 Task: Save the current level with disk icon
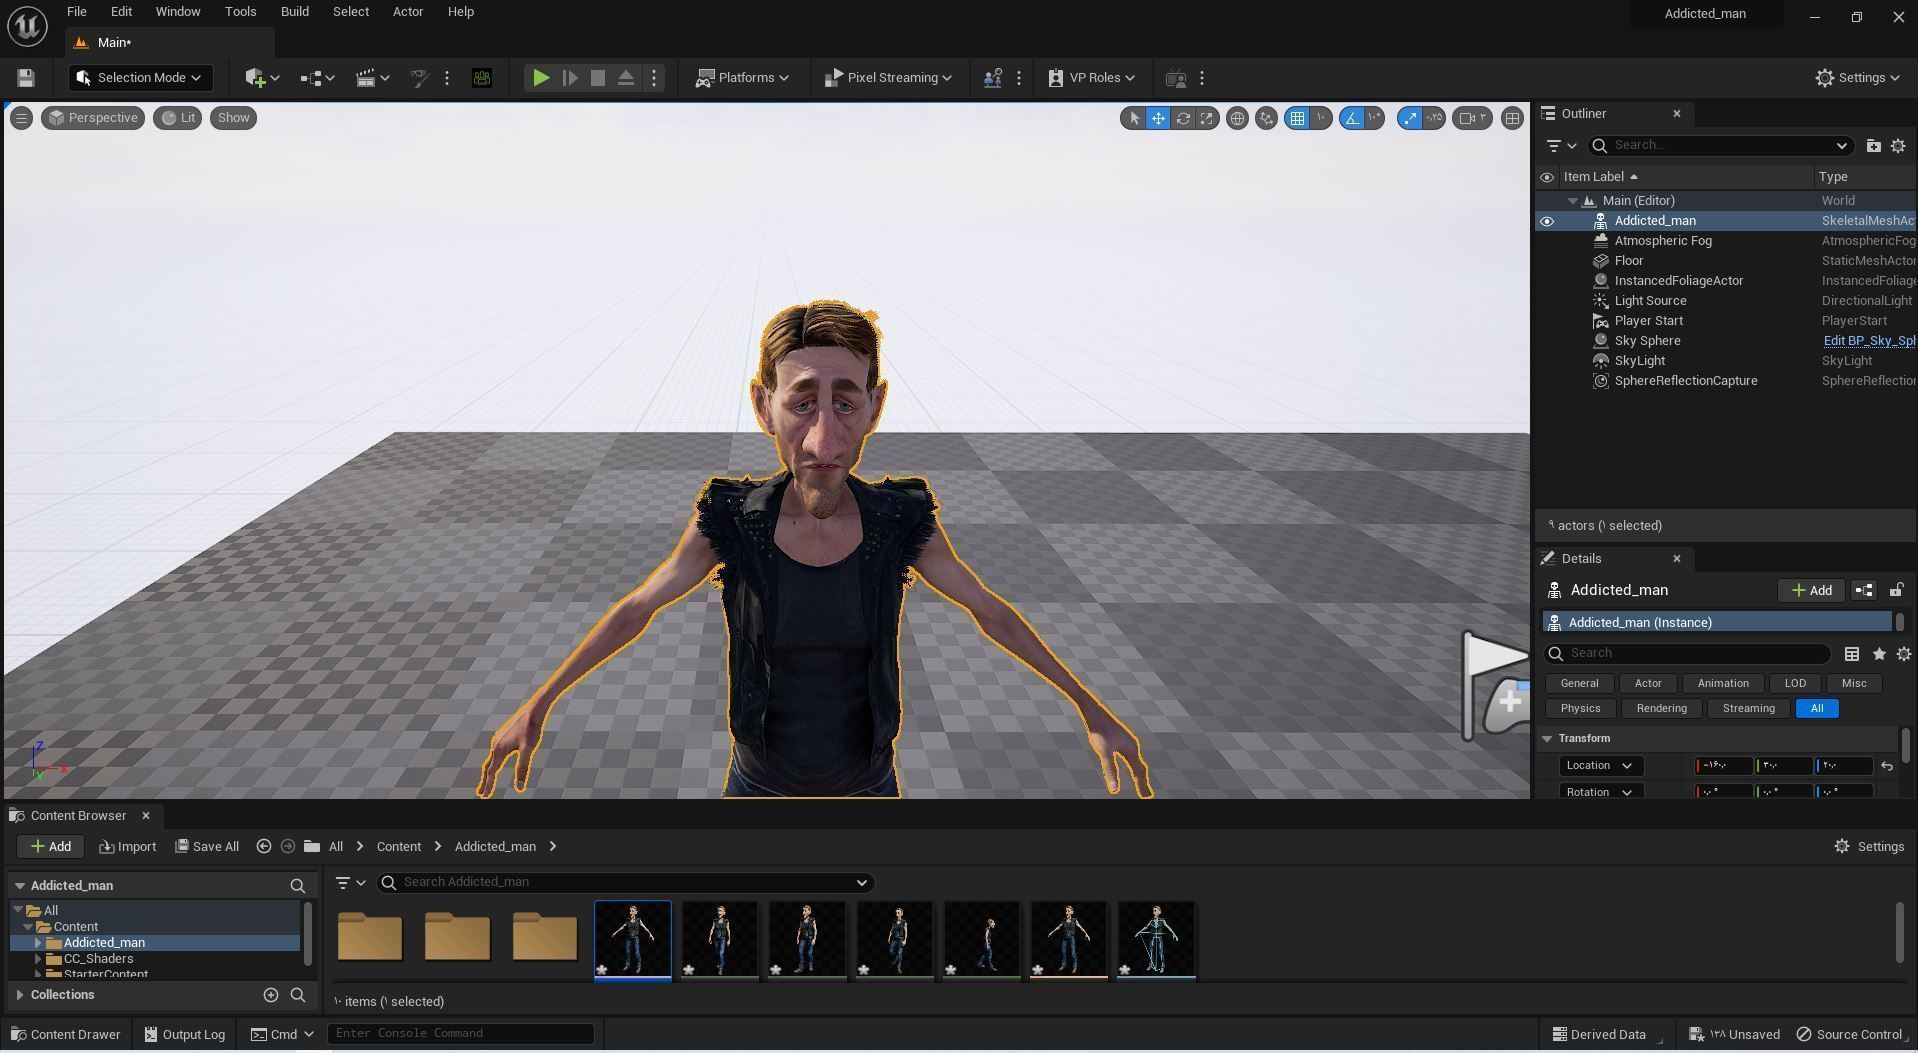(x=26, y=78)
